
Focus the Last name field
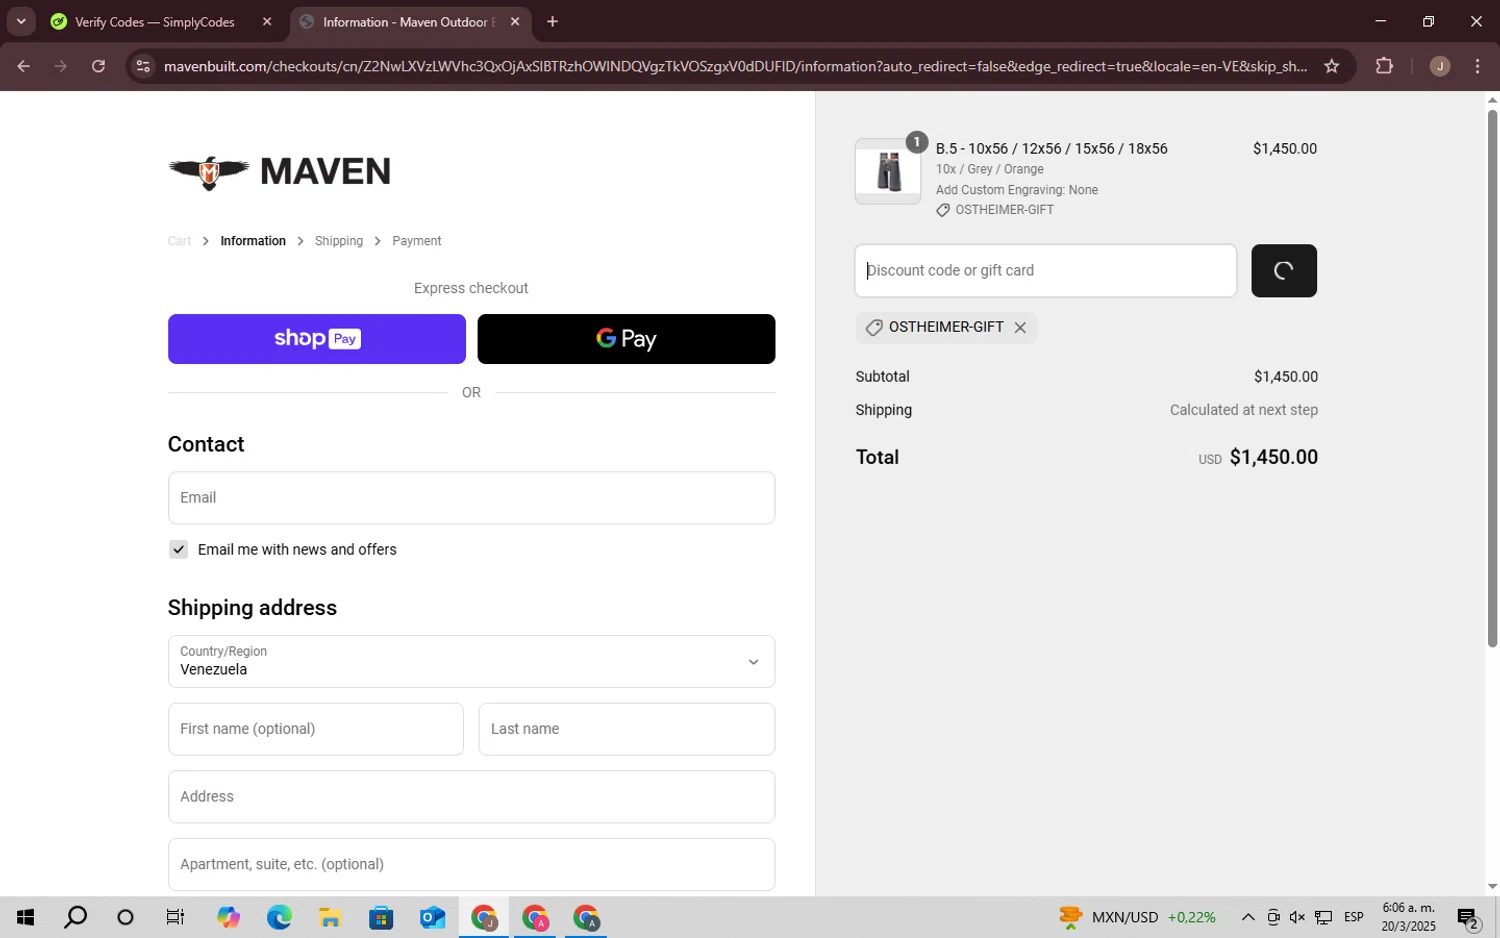pos(627,729)
